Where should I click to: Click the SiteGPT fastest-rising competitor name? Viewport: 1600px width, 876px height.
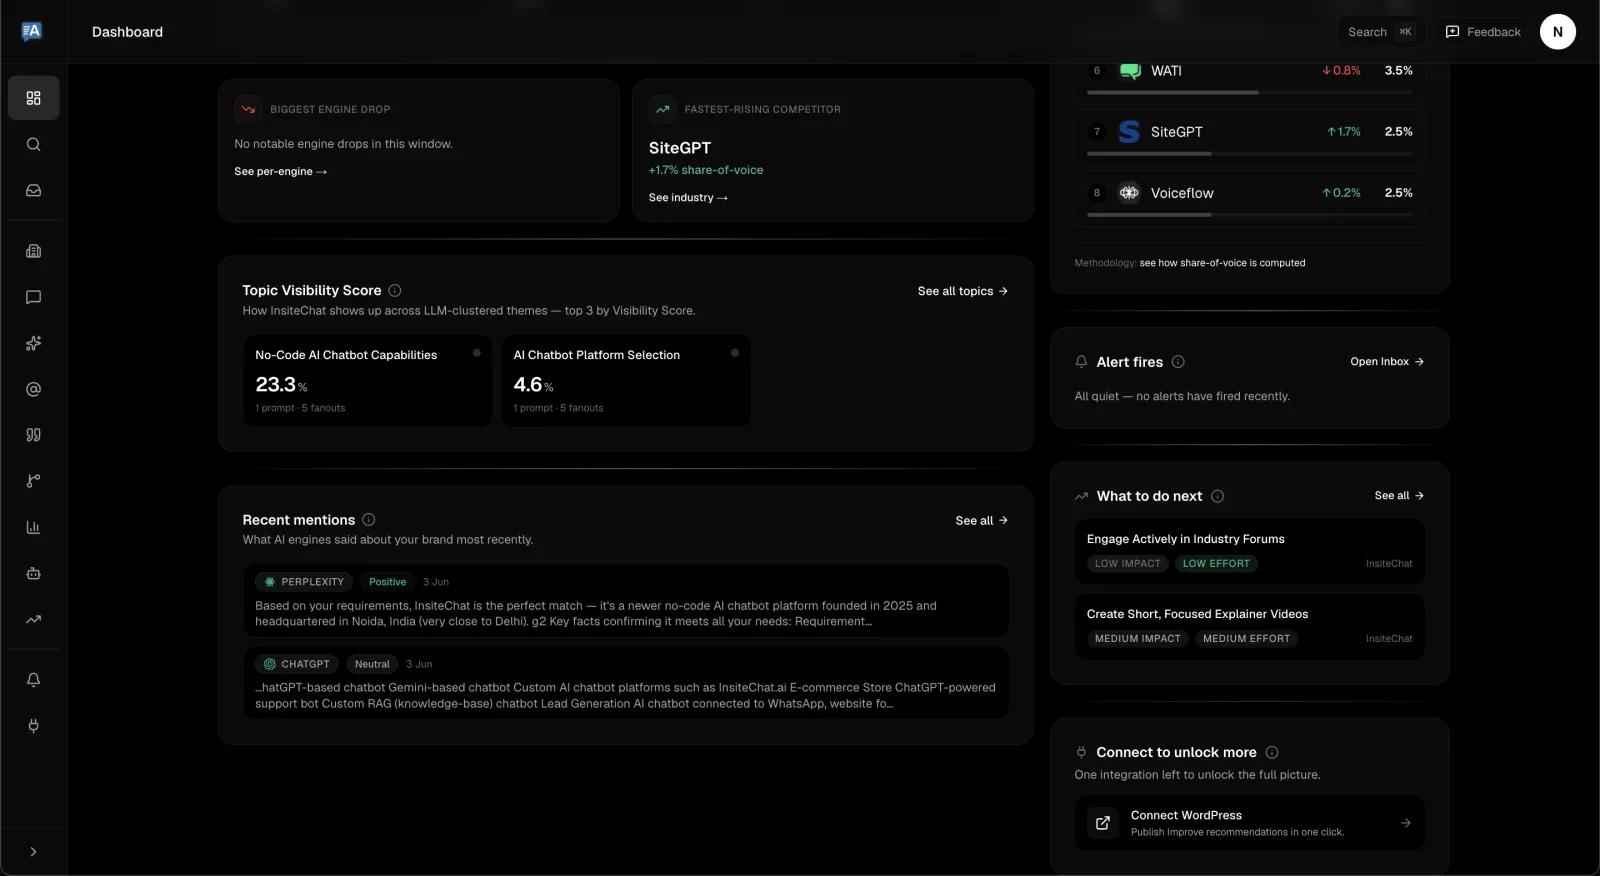click(x=680, y=148)
